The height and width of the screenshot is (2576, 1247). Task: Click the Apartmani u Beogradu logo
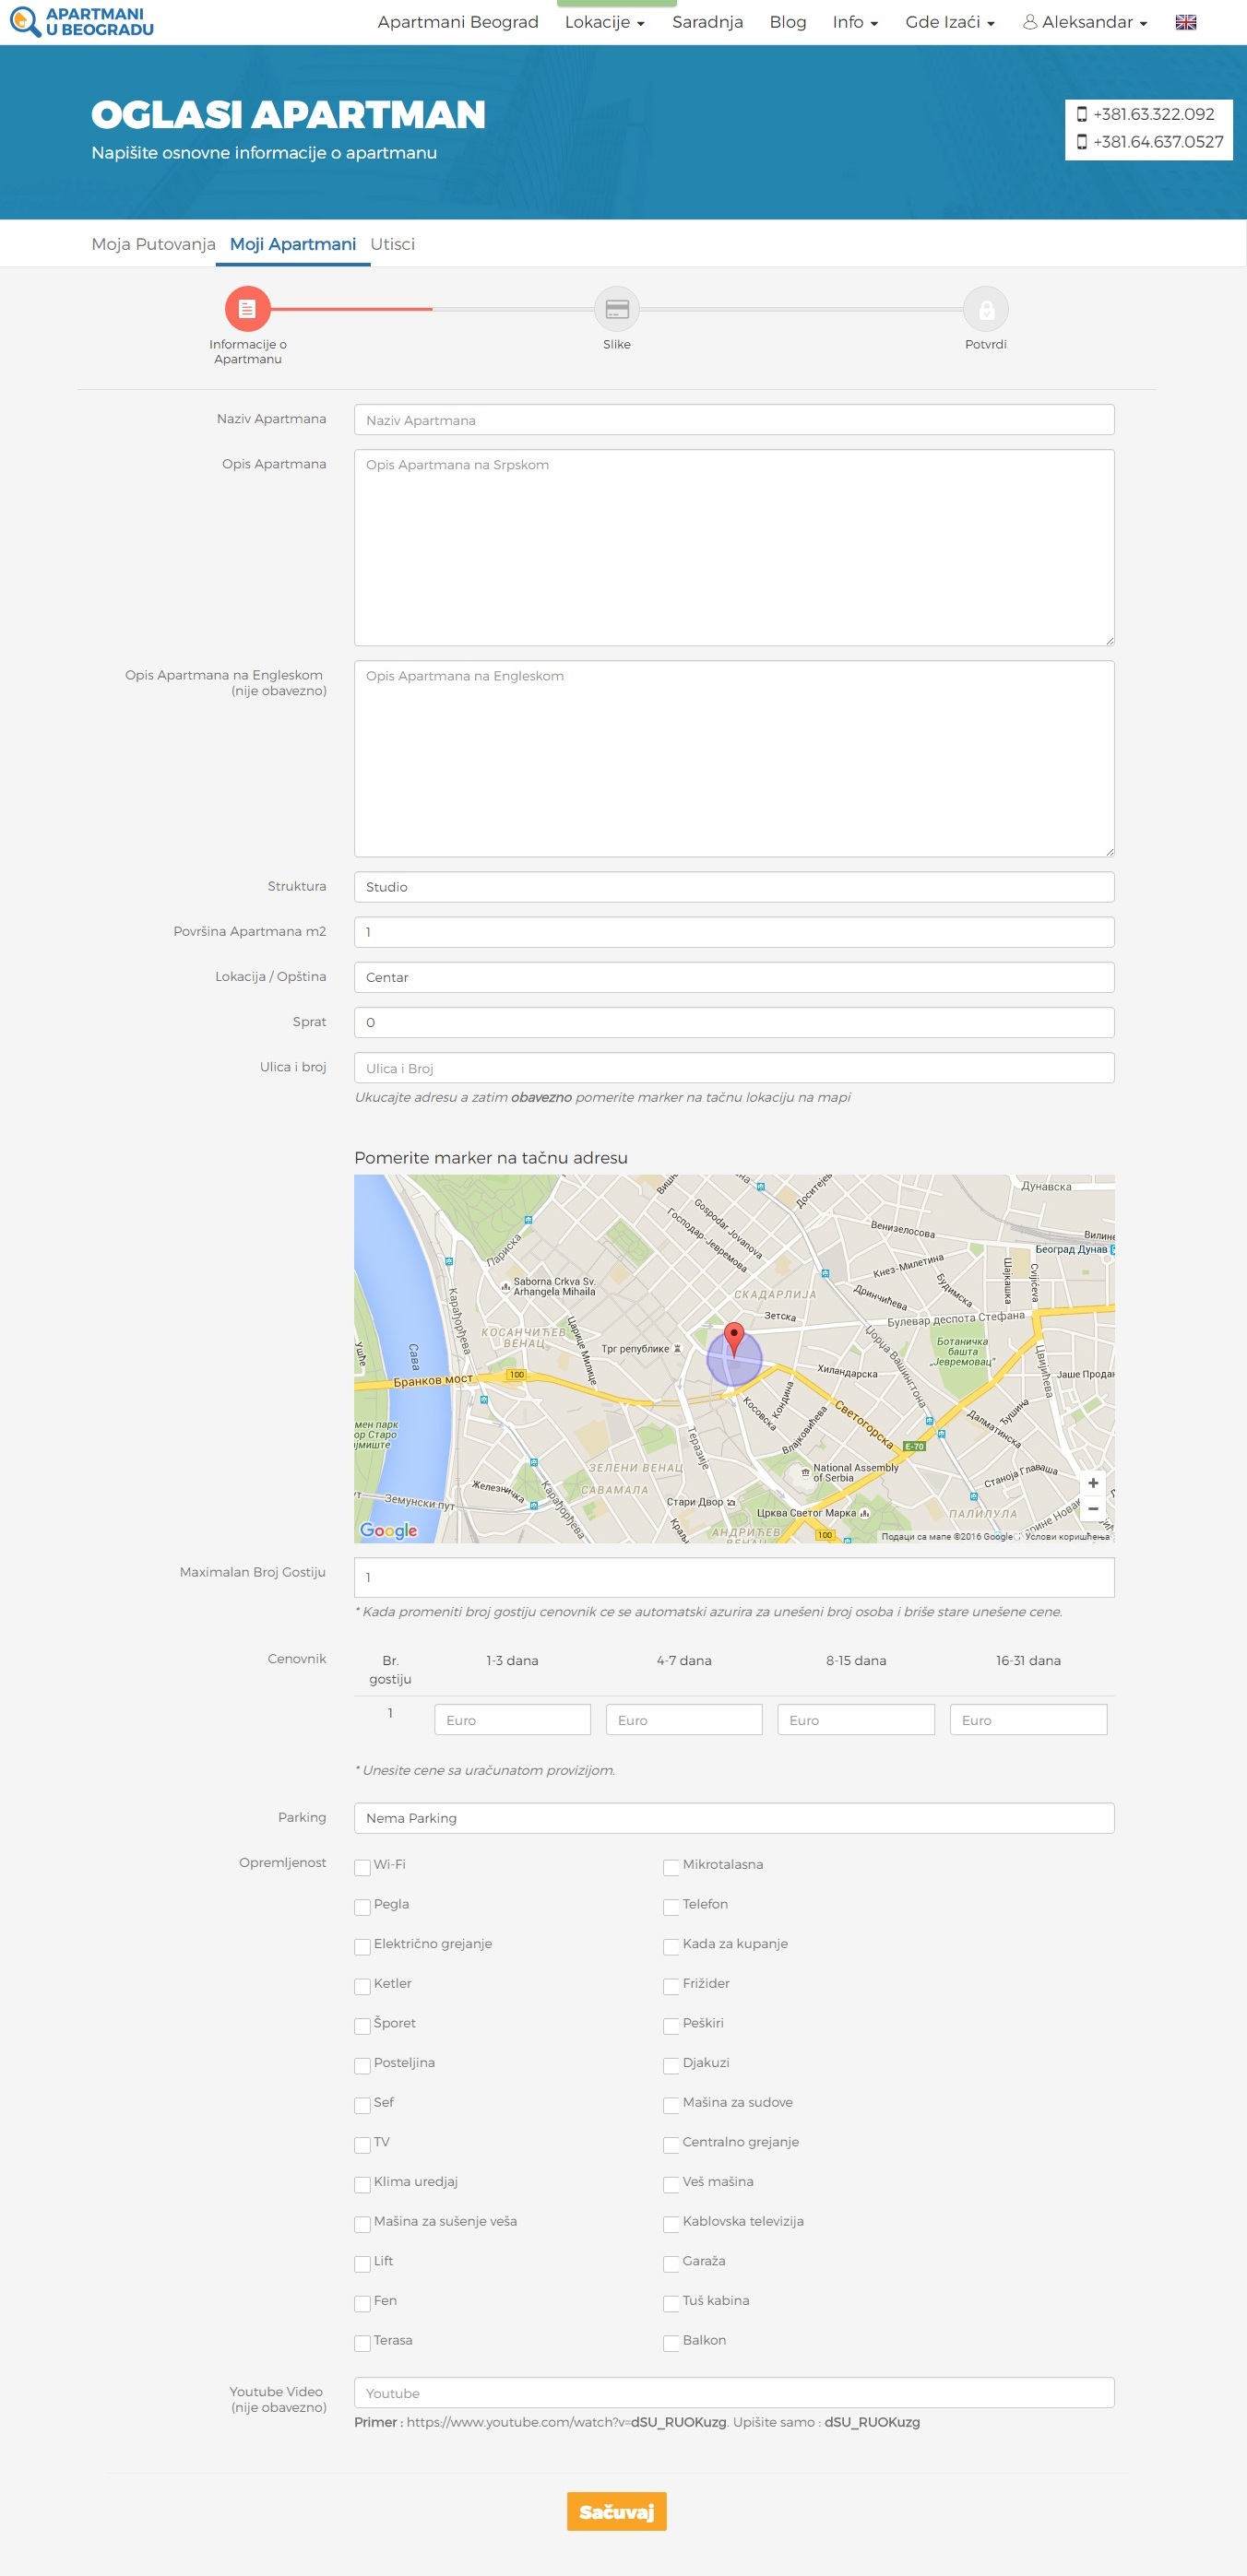pyautogui.click(x=82, y=22)
